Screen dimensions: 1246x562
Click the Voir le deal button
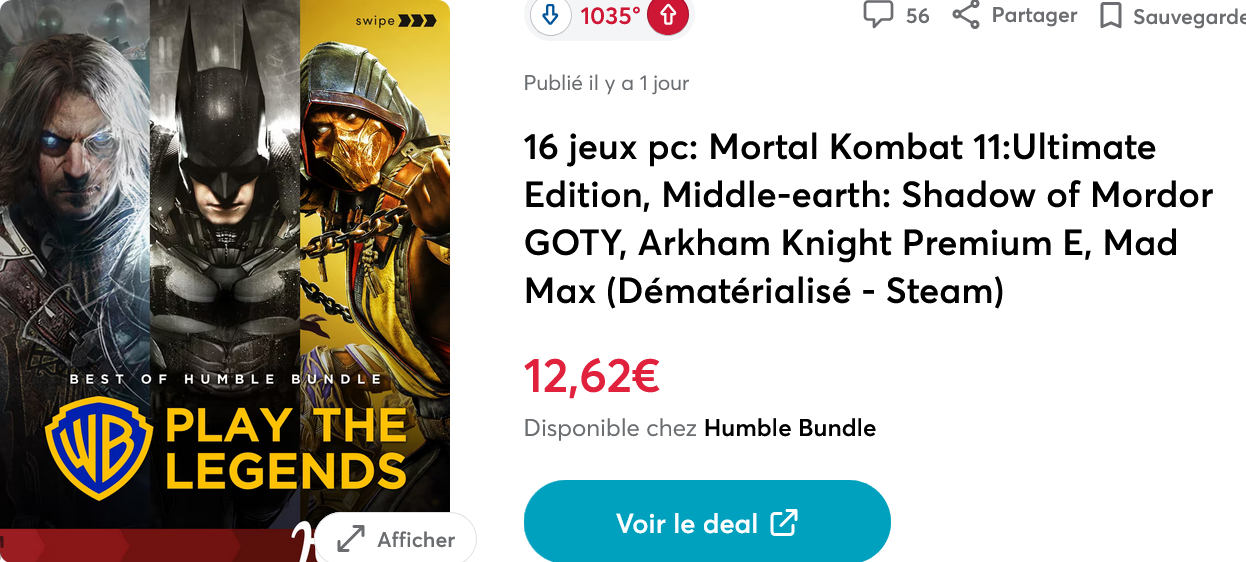coord(707,522)
